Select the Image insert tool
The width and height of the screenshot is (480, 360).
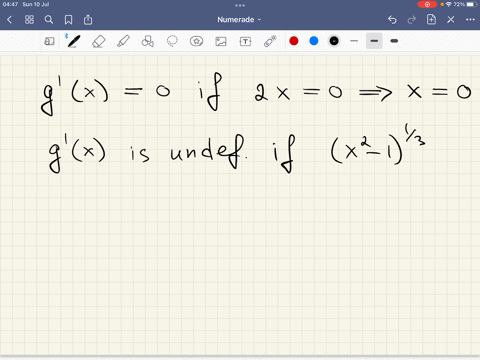click(221, 41)
